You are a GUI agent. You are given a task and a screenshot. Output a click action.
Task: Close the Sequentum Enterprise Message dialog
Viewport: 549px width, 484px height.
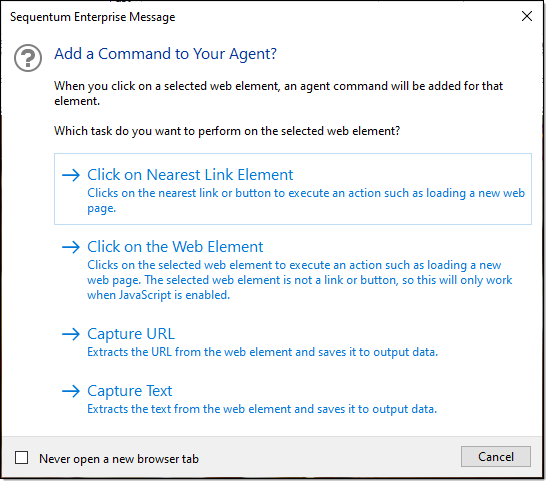click(x=527, y=16)
